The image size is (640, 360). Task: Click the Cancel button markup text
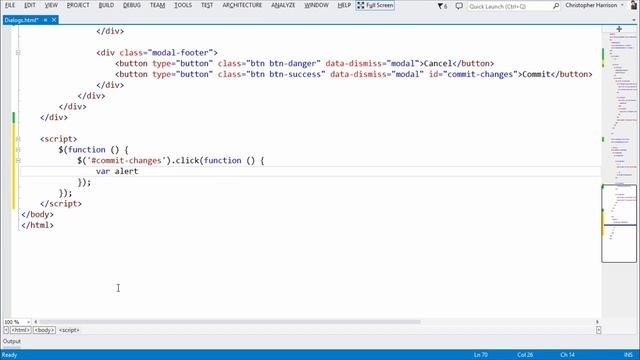coord(438,64)
